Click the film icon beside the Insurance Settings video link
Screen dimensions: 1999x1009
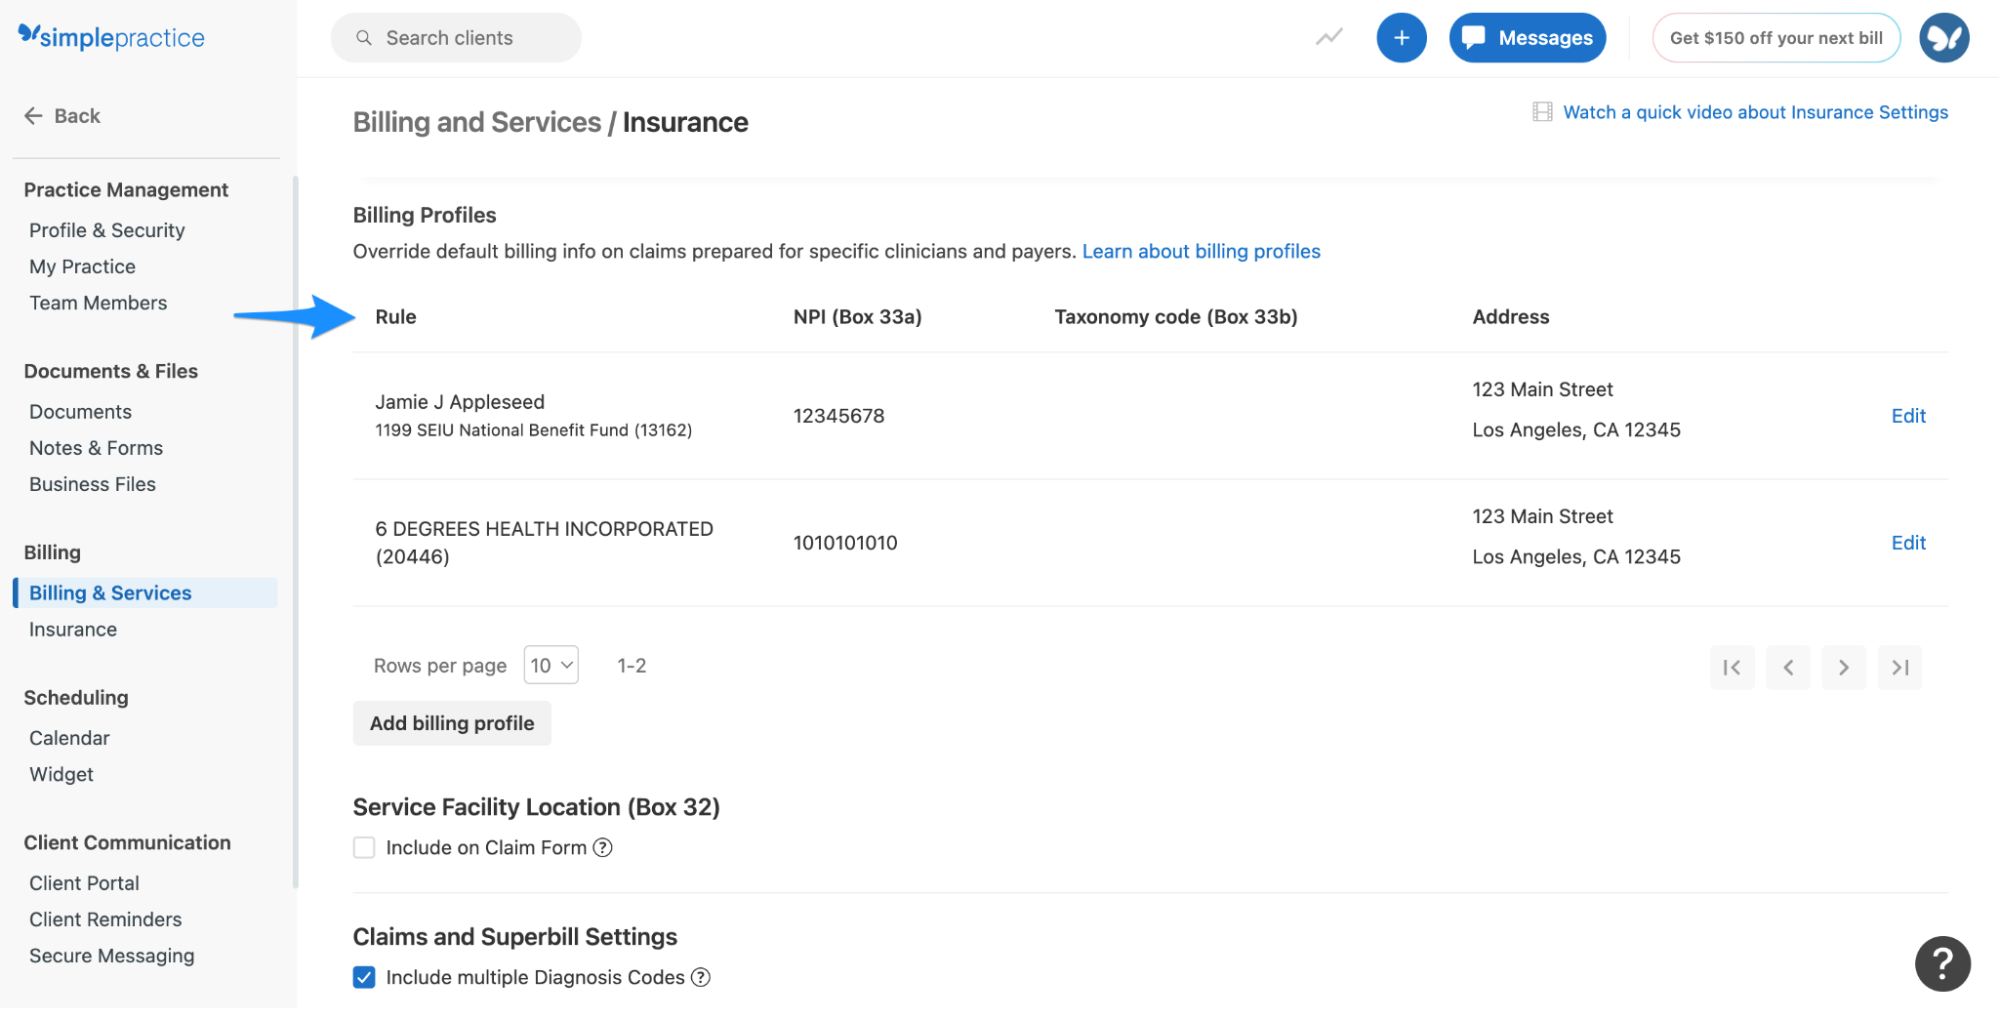pyautogui.click(x=1540, y=112)
